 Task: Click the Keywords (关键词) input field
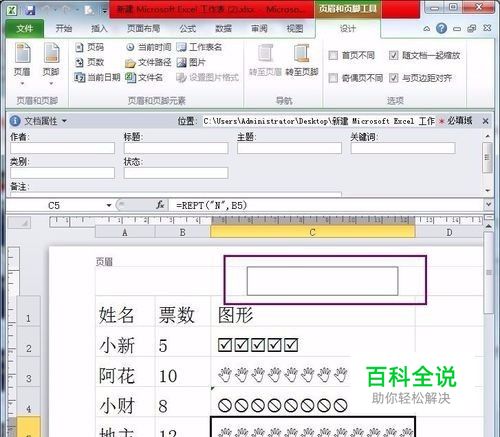[x=403, y=148]
